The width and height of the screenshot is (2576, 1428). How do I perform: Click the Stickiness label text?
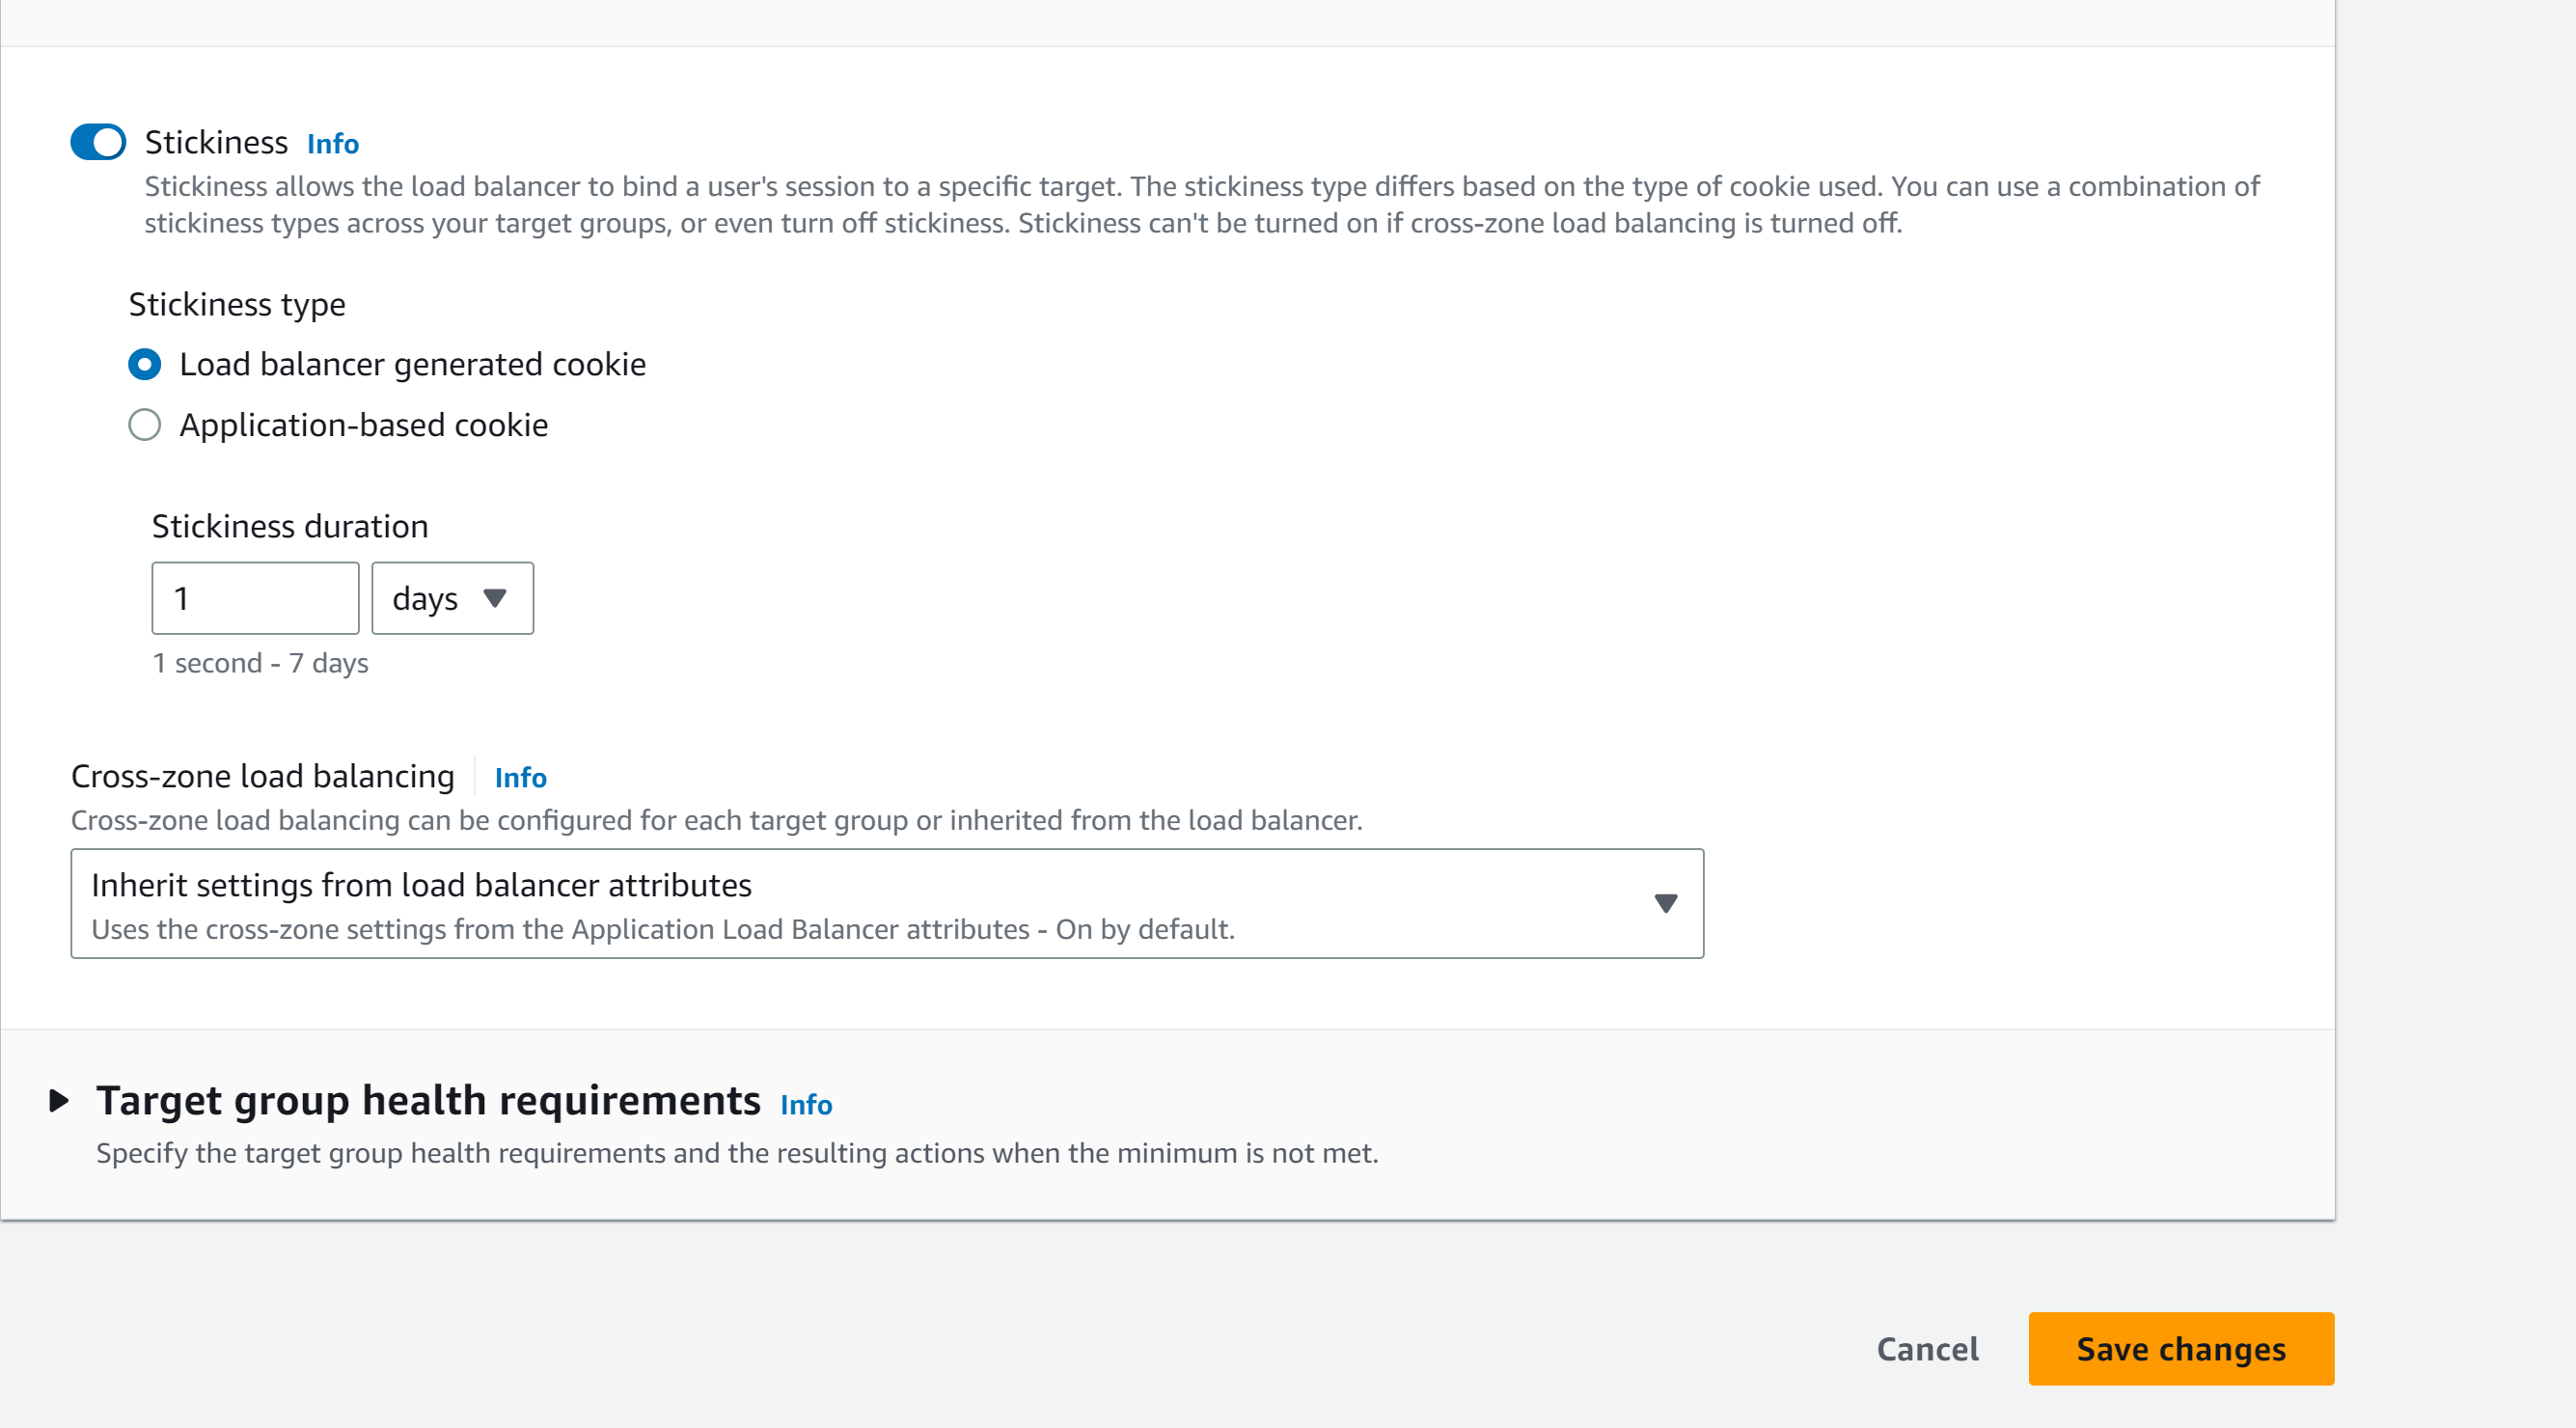point(216,142)
